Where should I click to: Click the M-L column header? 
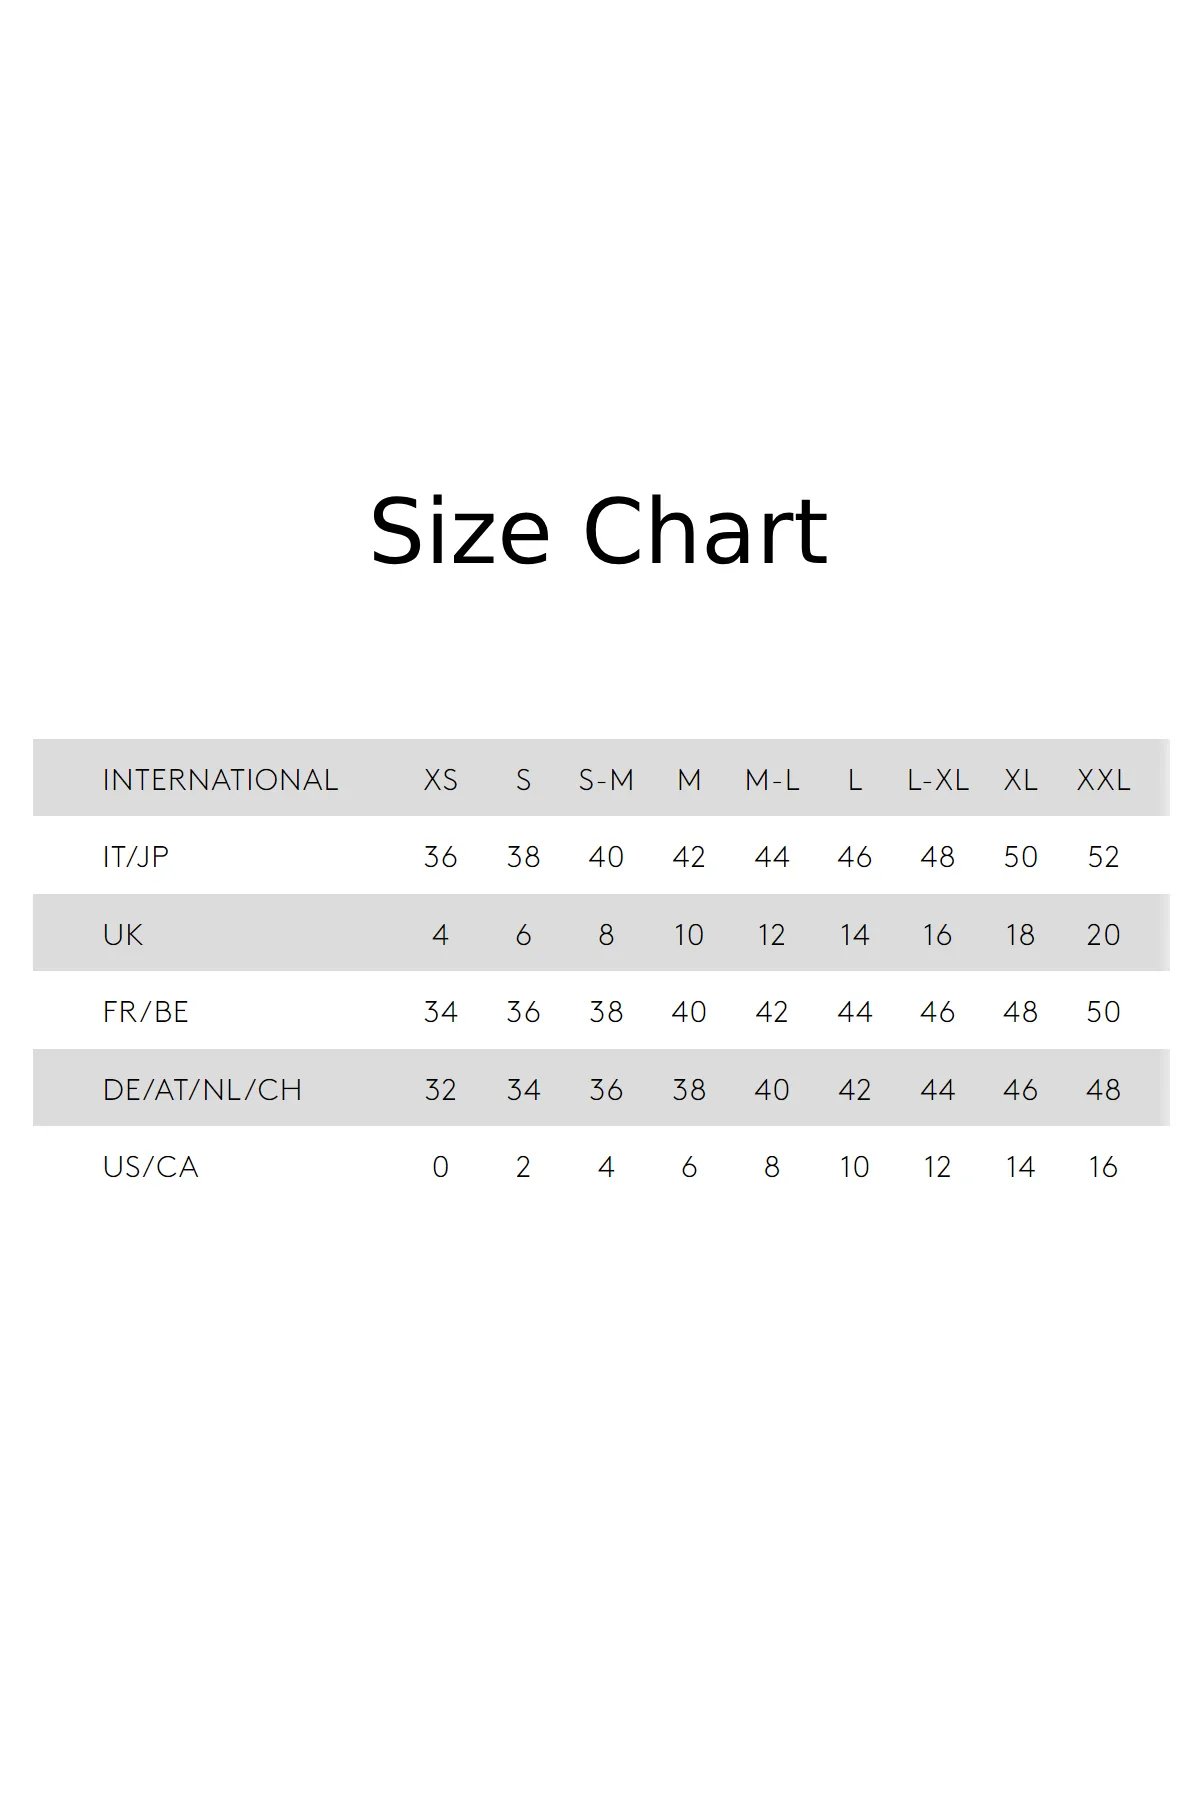[772, 780]
